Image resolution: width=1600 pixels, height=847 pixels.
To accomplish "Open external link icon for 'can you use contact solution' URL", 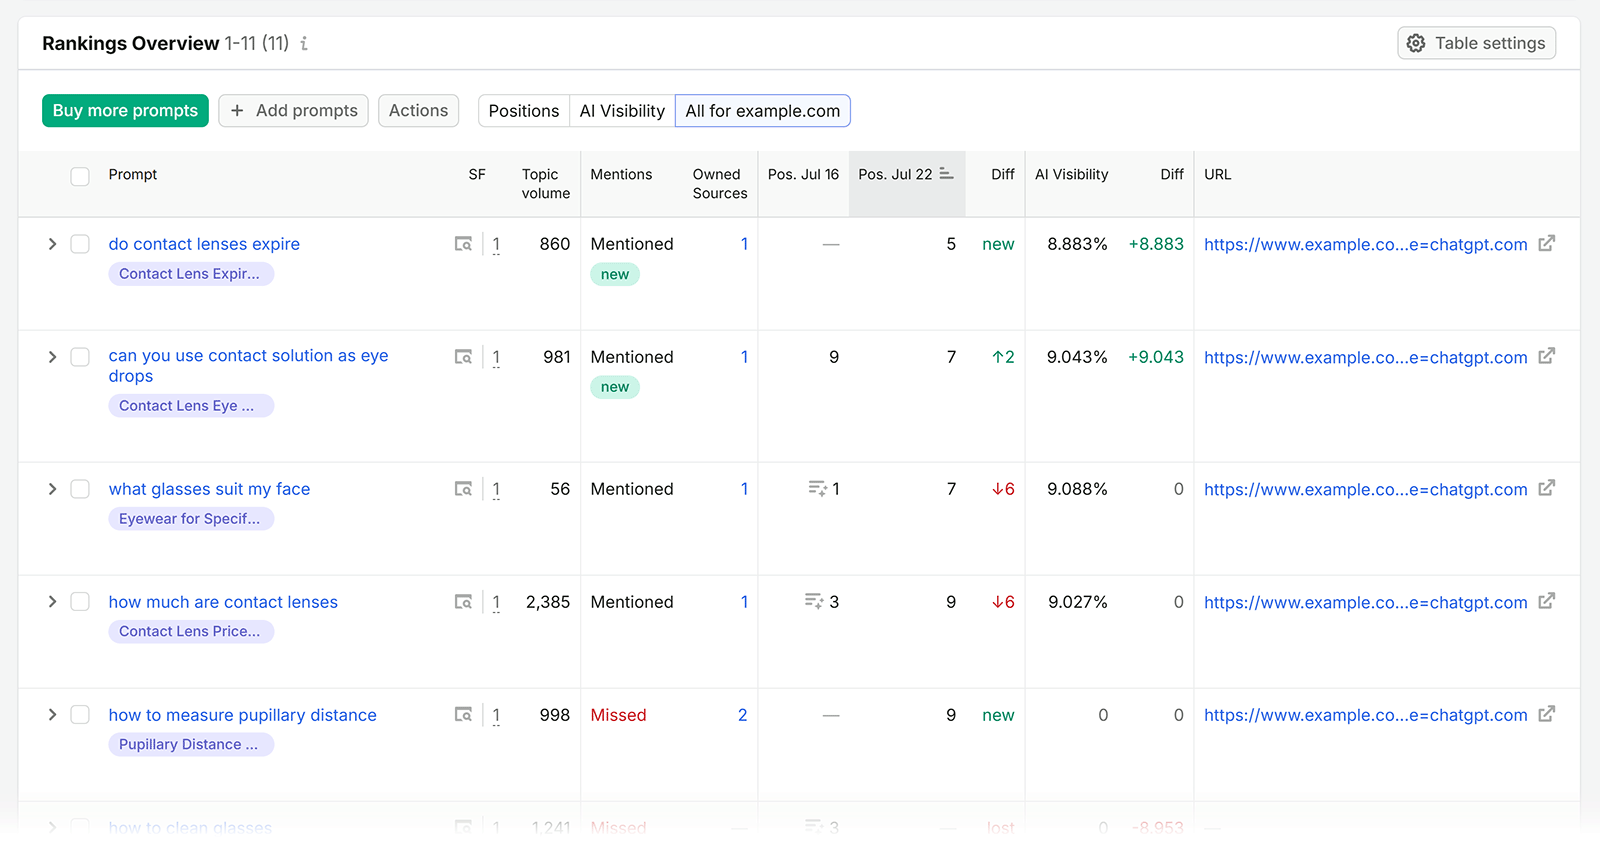I will click(1547, 356).
